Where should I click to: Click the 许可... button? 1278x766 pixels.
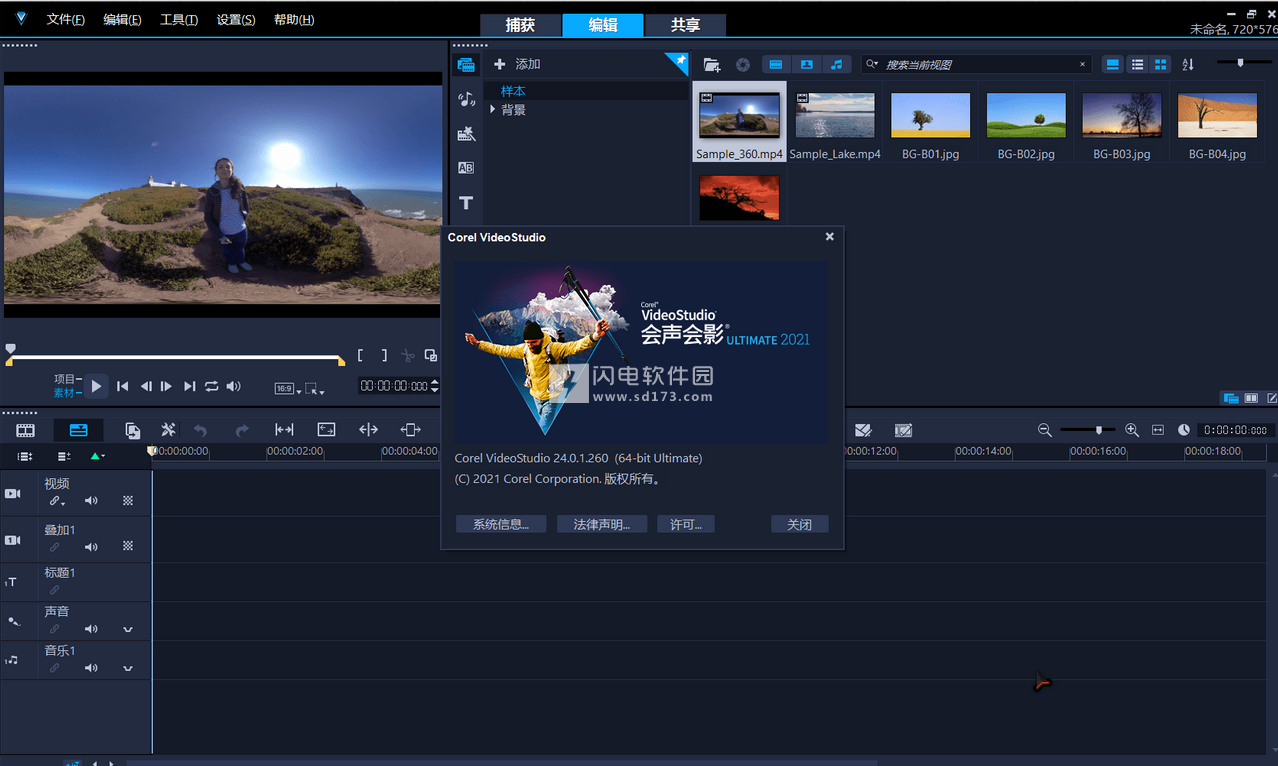pyautogui.click(x=686, y=524)
